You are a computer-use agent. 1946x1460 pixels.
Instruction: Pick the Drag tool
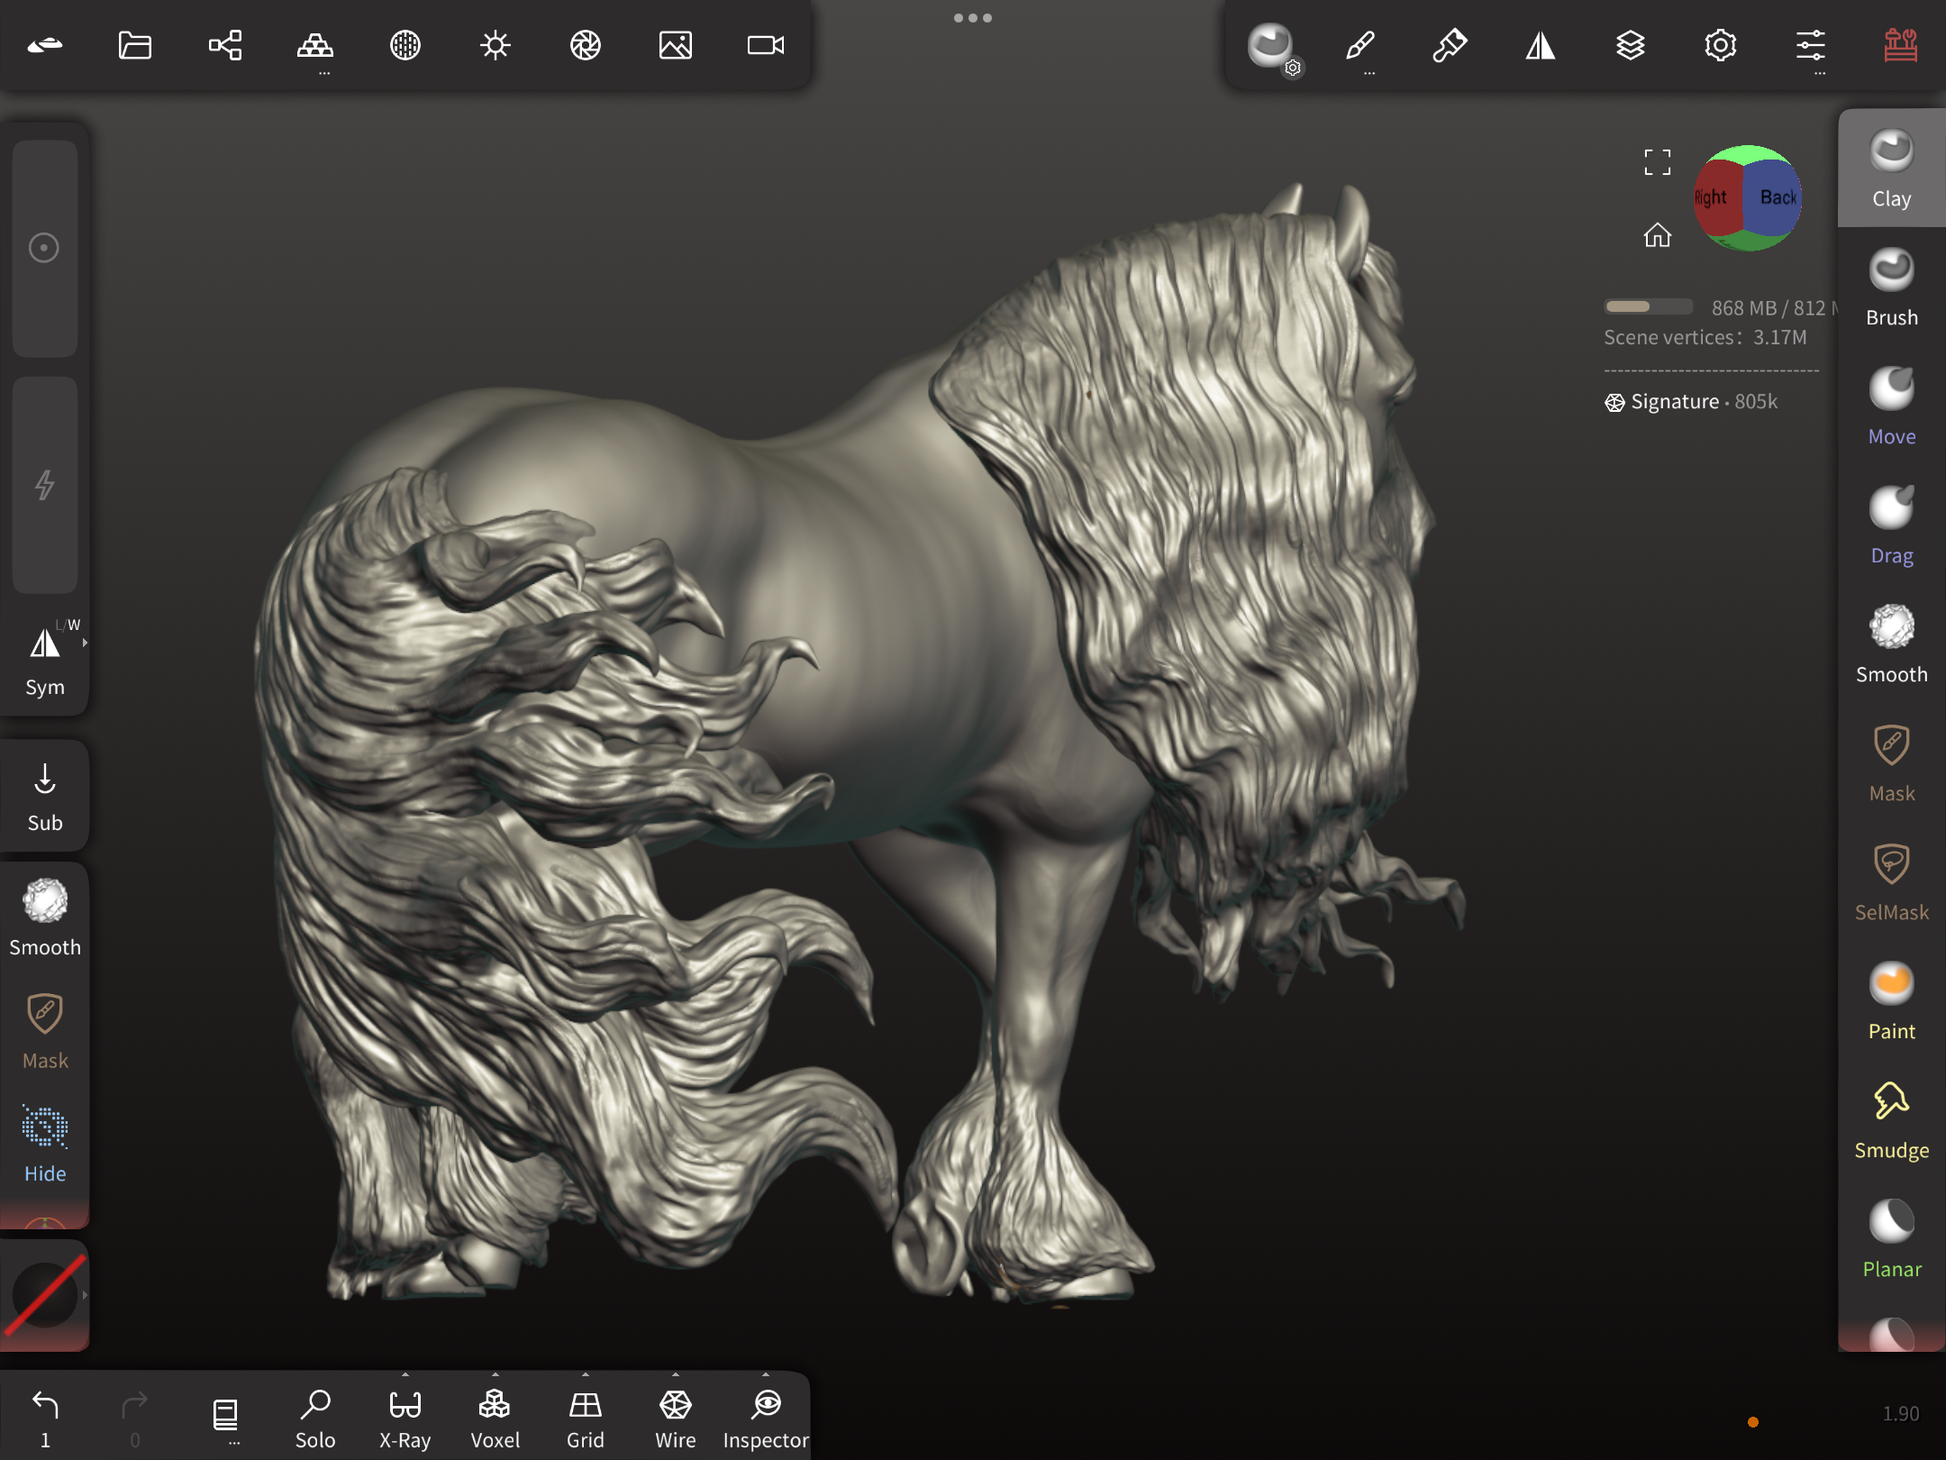[x=1890, y=525]
